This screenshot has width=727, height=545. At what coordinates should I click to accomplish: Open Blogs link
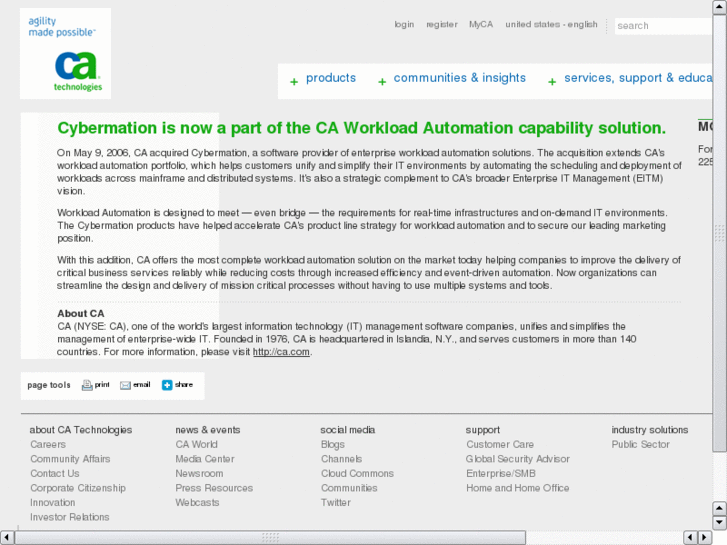pyautogui.click(x=333, y=444)
